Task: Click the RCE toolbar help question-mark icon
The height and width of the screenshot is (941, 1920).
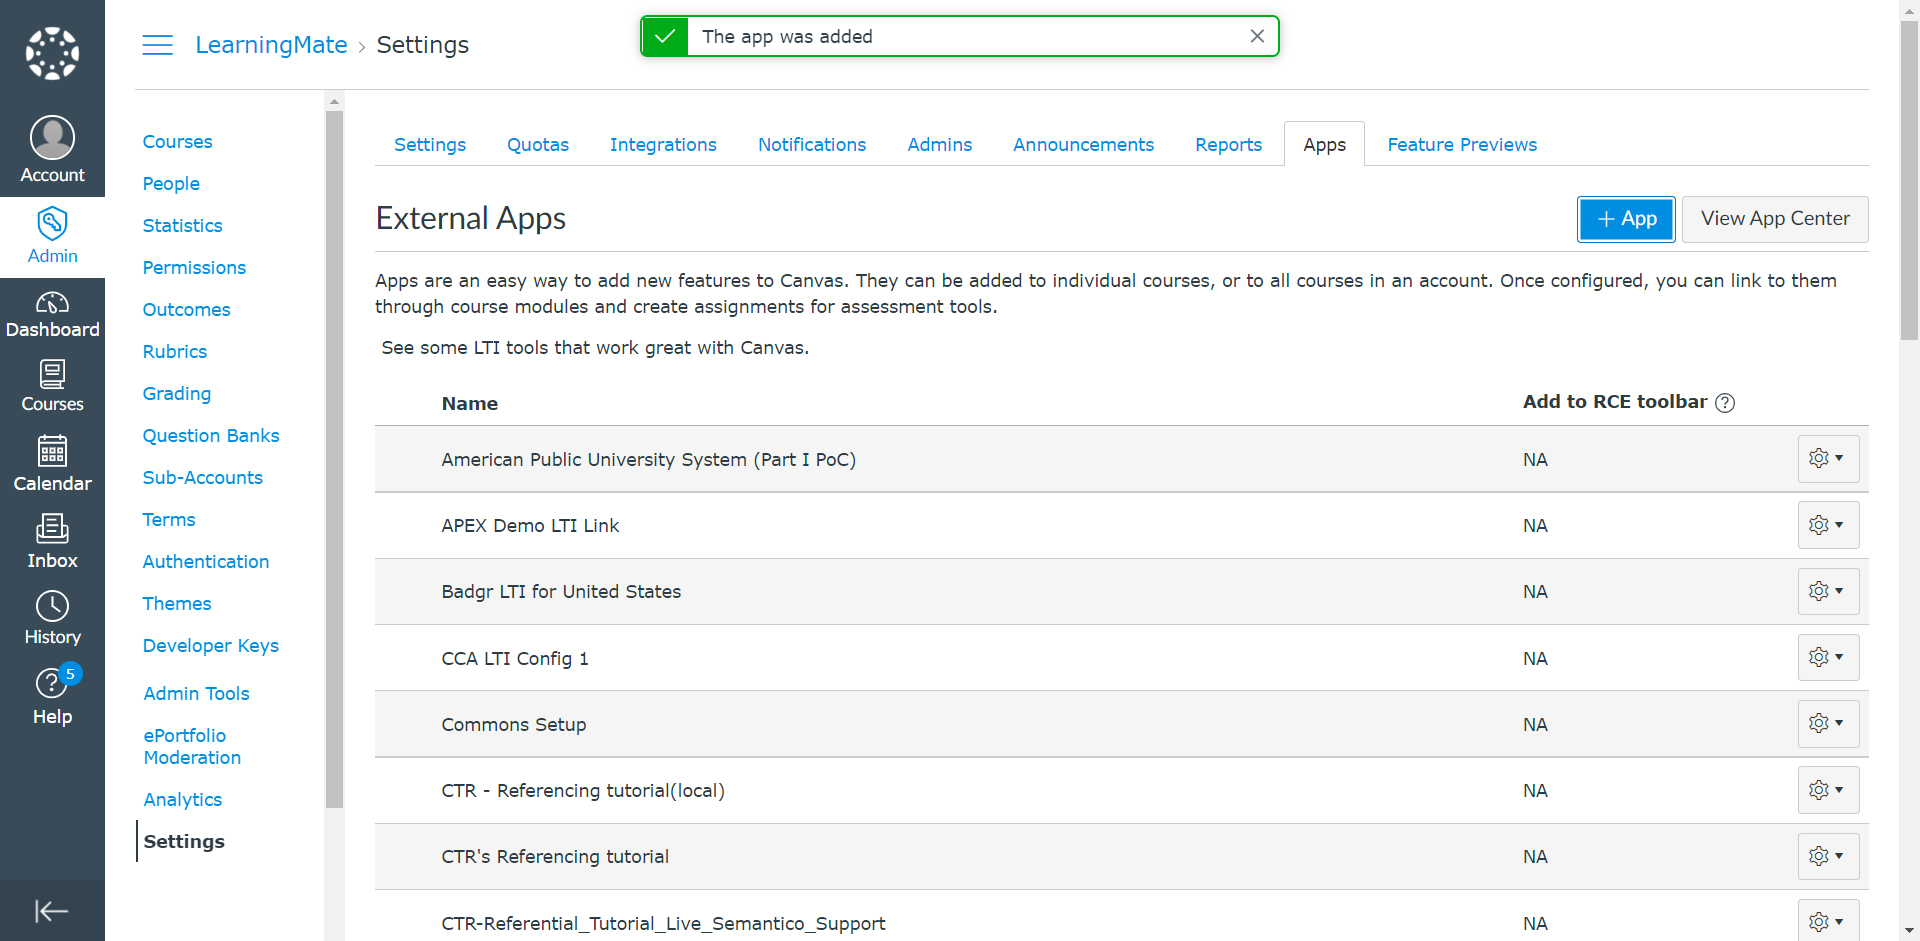Action: click(x=1725, y=402)
